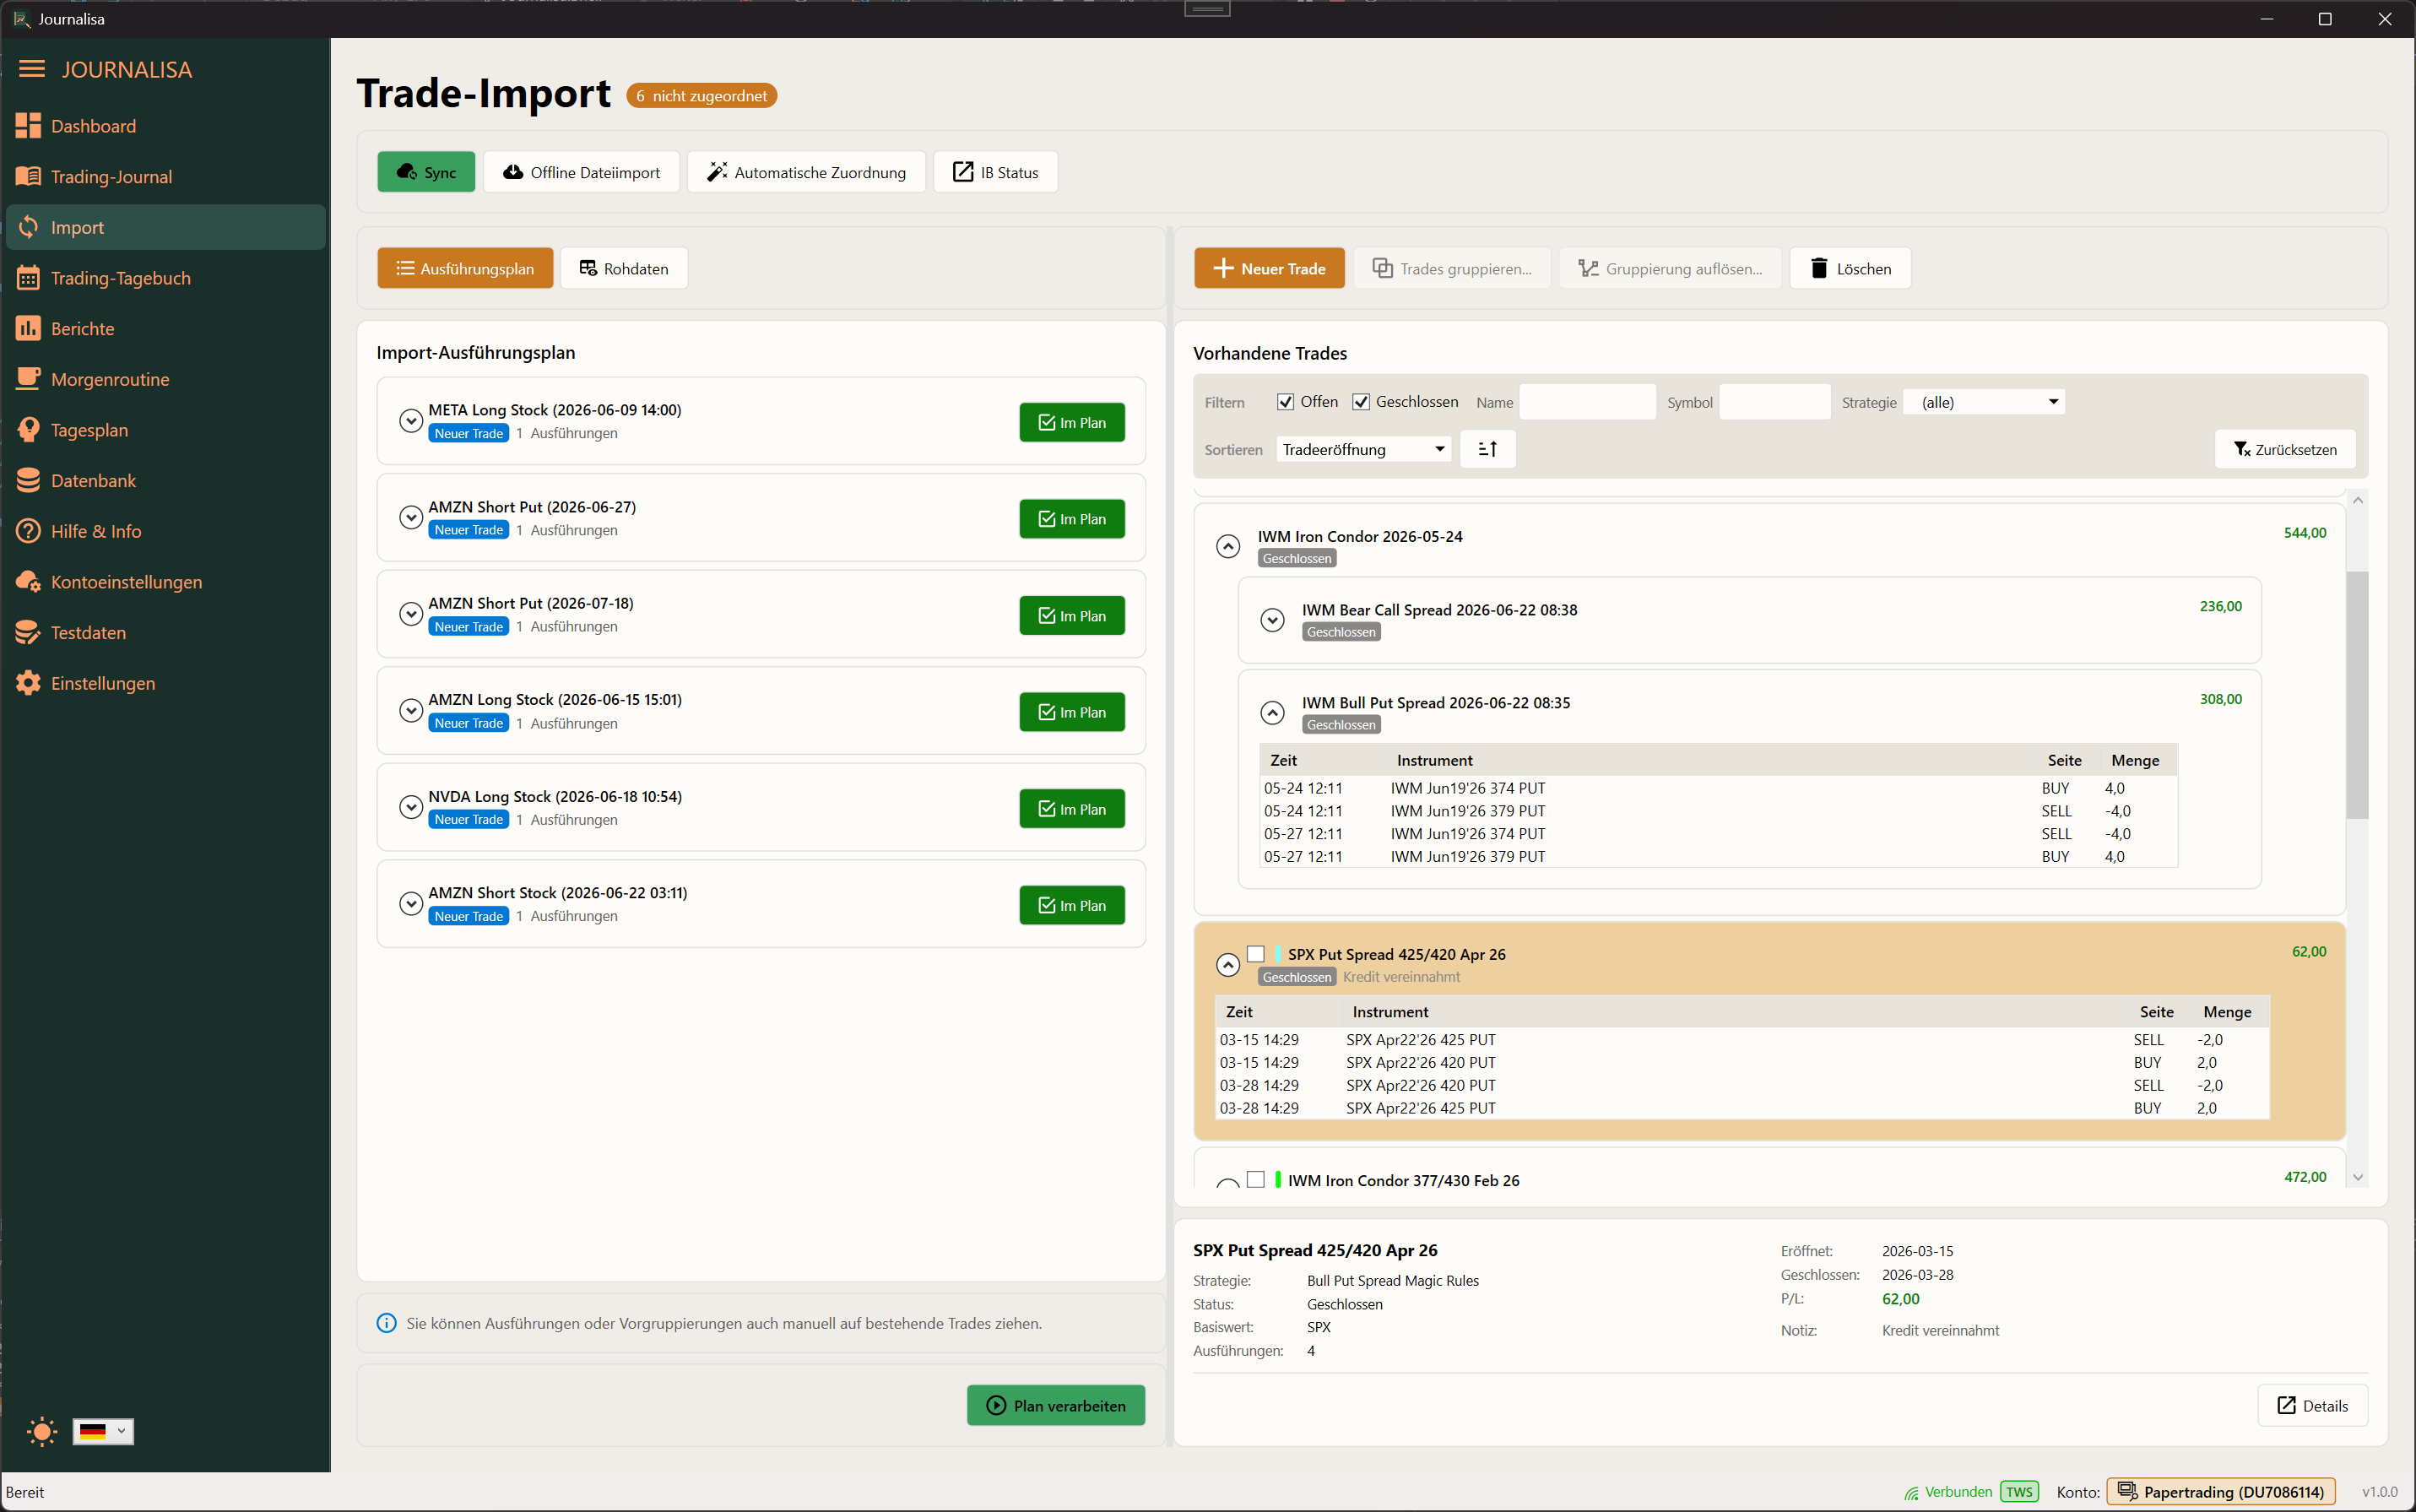Expand AMZN Short Stock plan entry
Viewport: 2416px width, 1512px height.
tap(410, 904)
